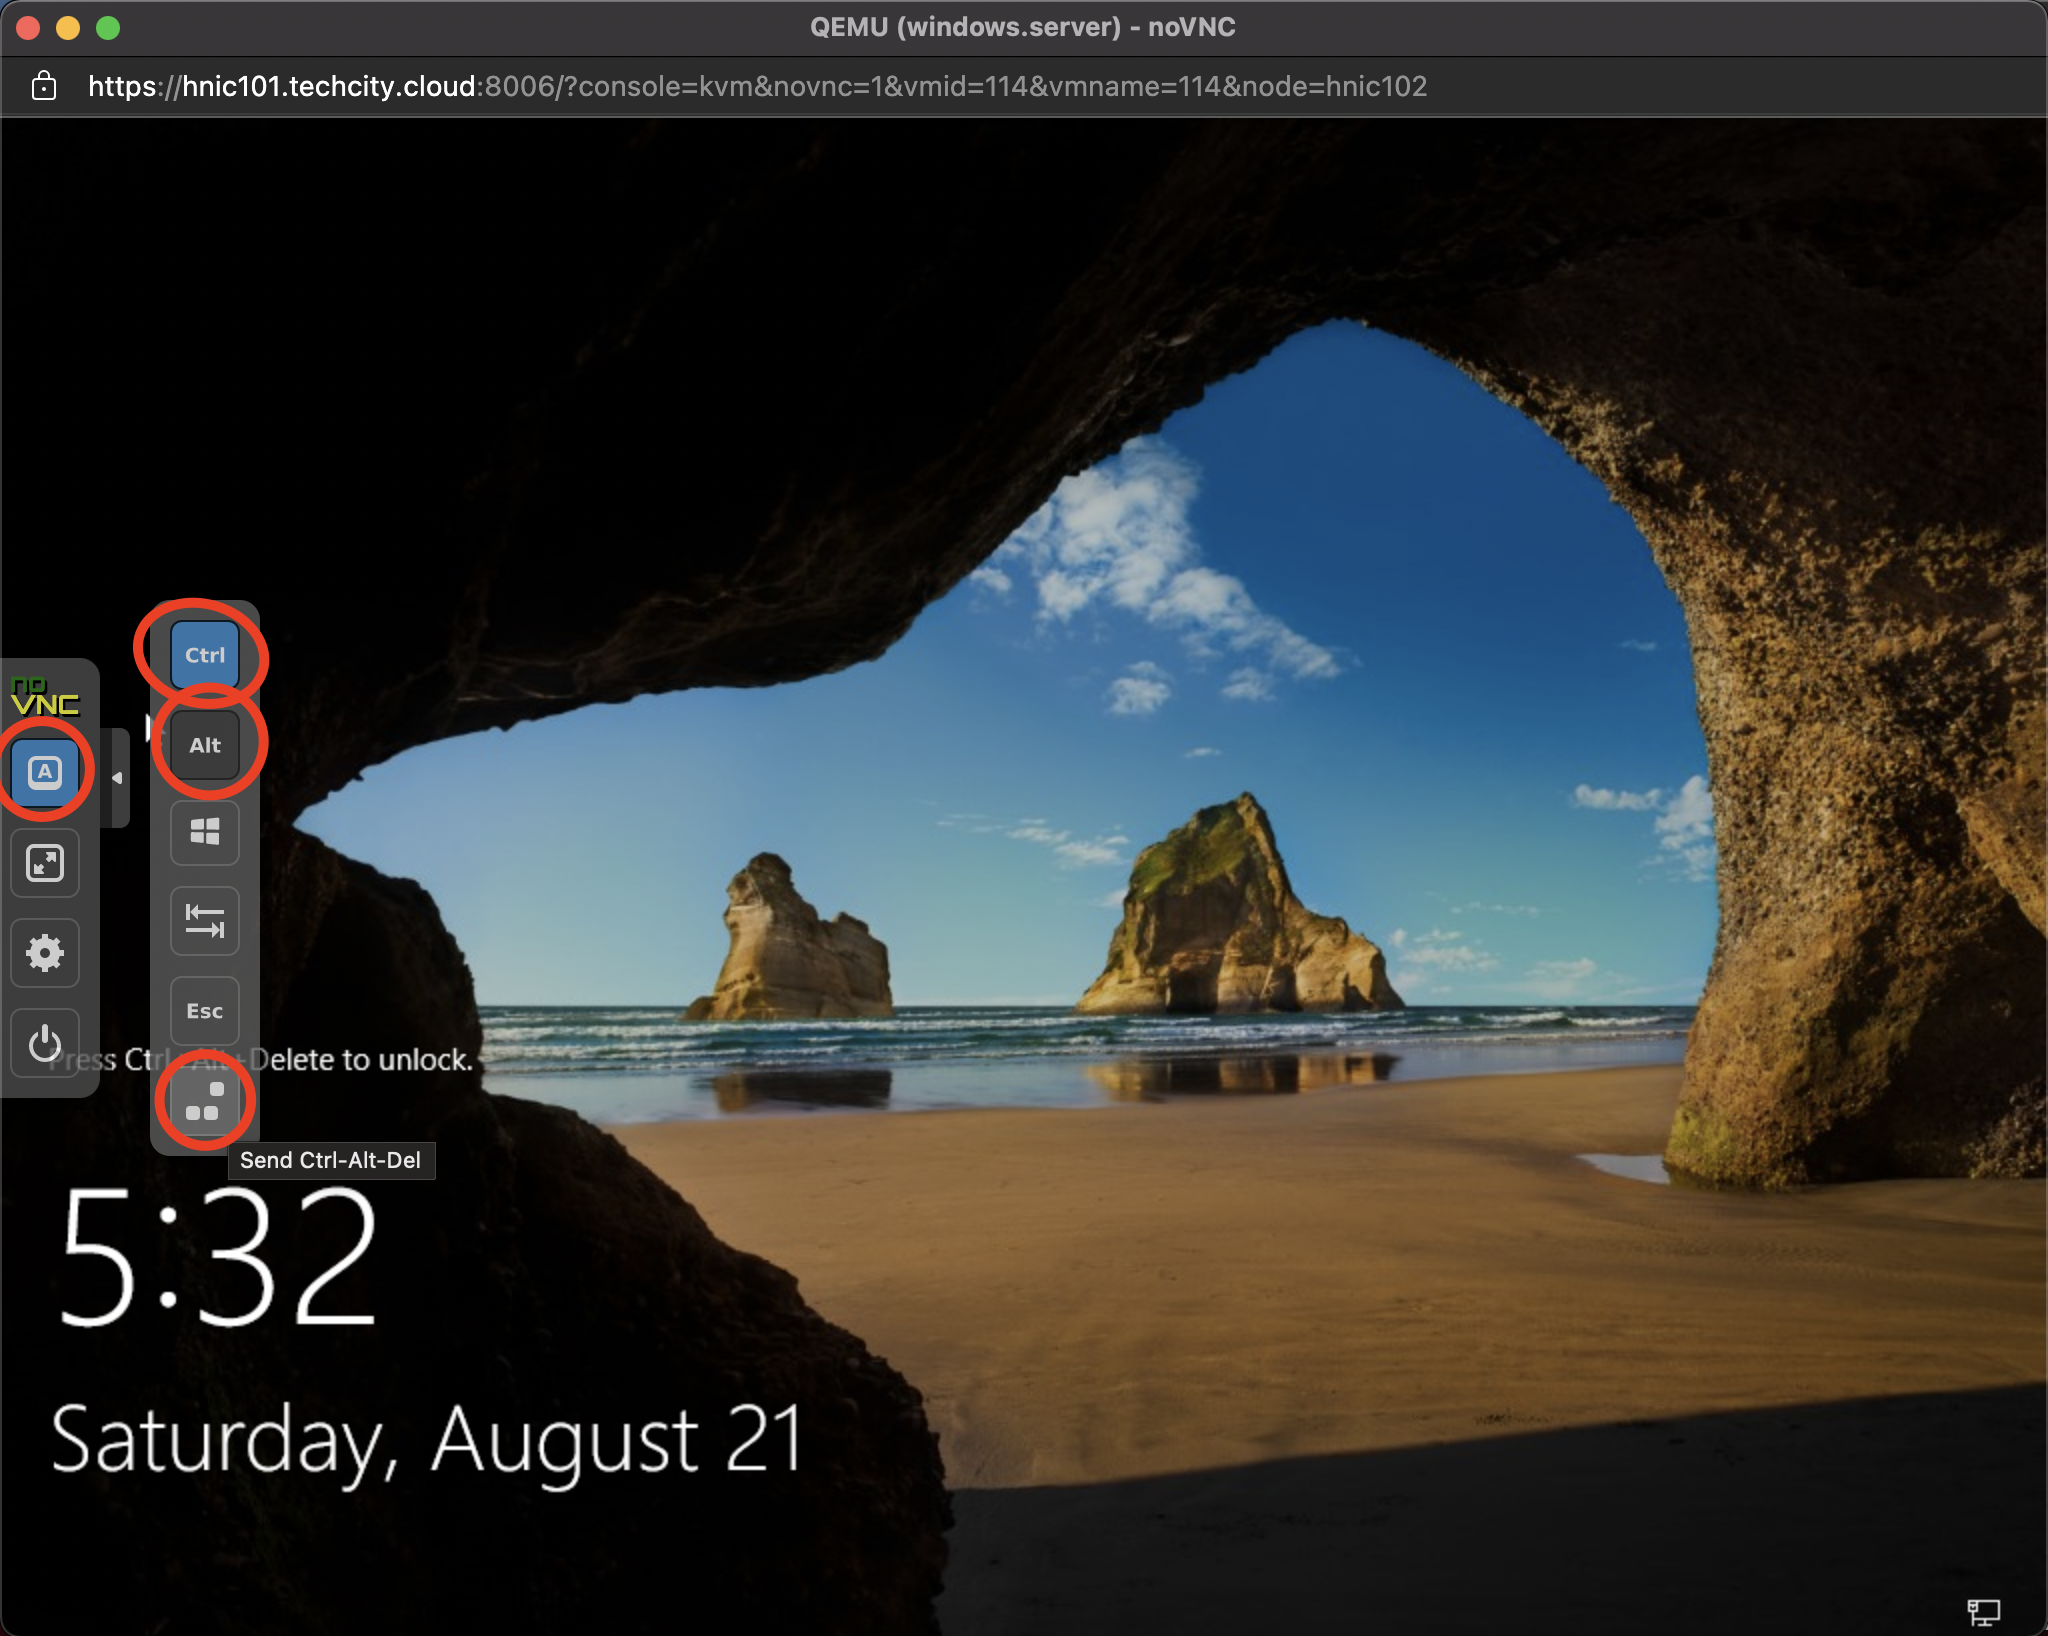
Task: Toggle the Alt key in noVNC
Action: pos(205,745)
